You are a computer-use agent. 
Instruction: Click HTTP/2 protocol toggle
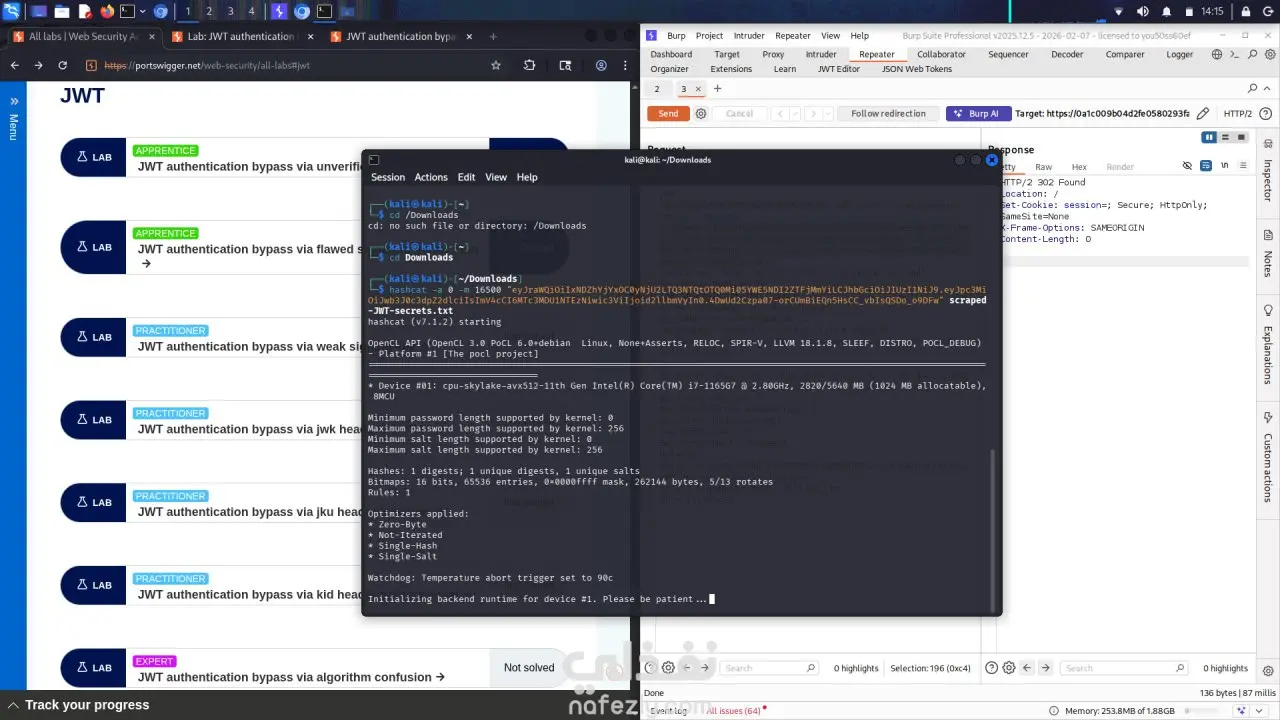(1238, 113)
